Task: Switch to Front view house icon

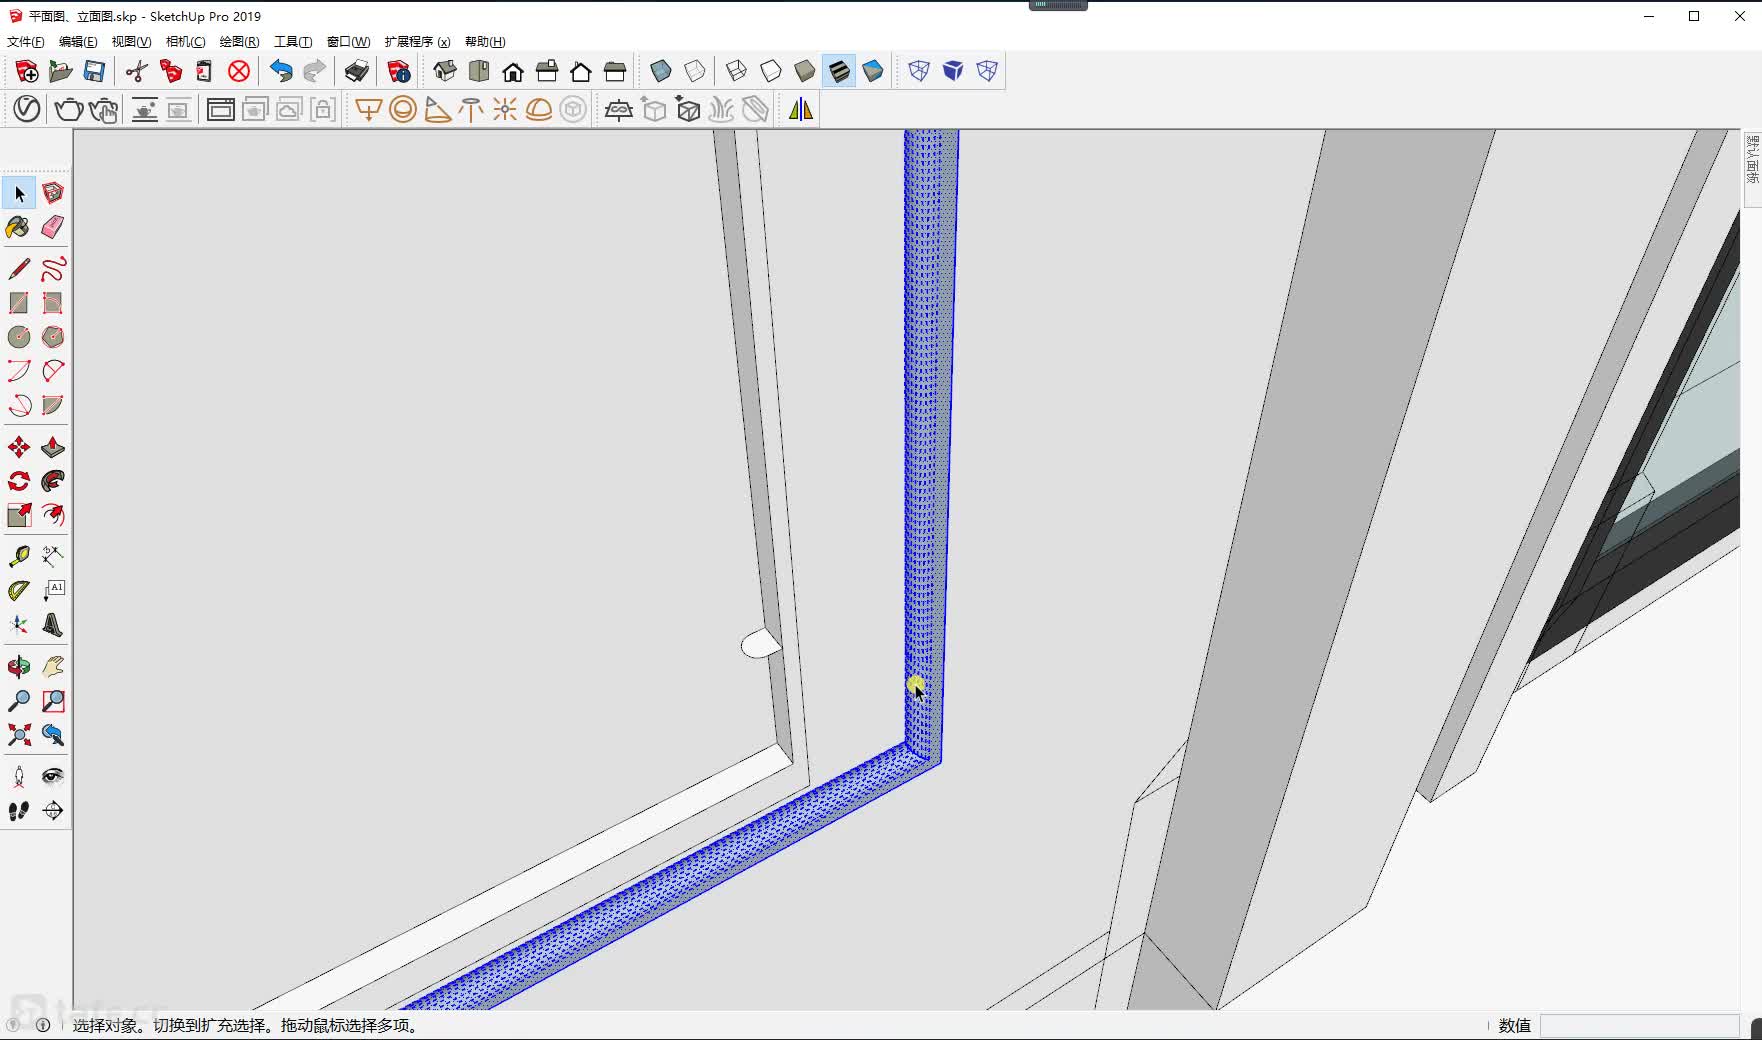Action: (513, 71)
